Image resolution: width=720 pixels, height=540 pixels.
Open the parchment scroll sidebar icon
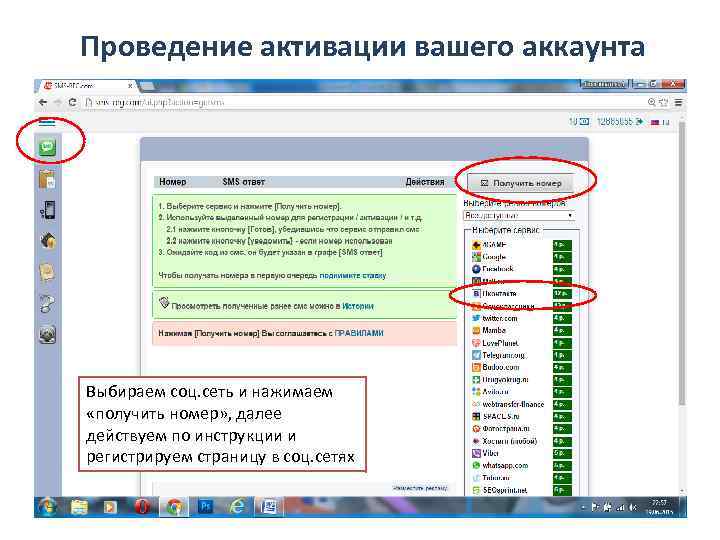pyautogui.click(x=47, y=272)
